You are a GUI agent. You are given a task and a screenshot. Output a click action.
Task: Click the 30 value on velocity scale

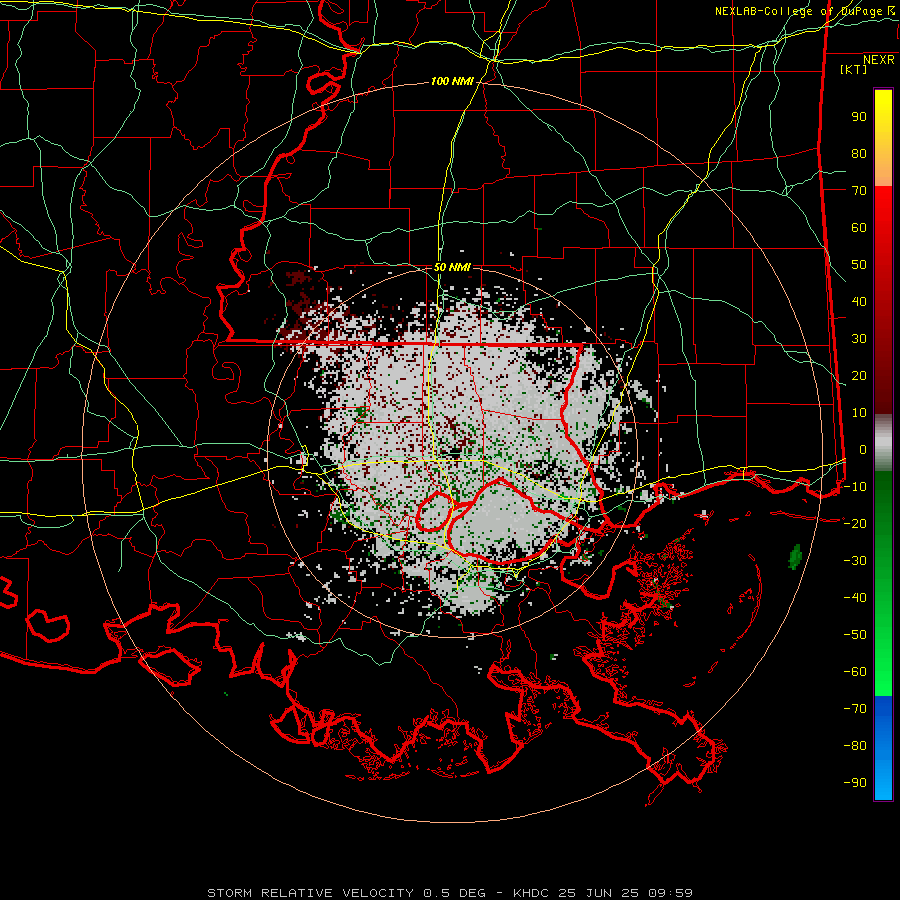coord(859,339)
